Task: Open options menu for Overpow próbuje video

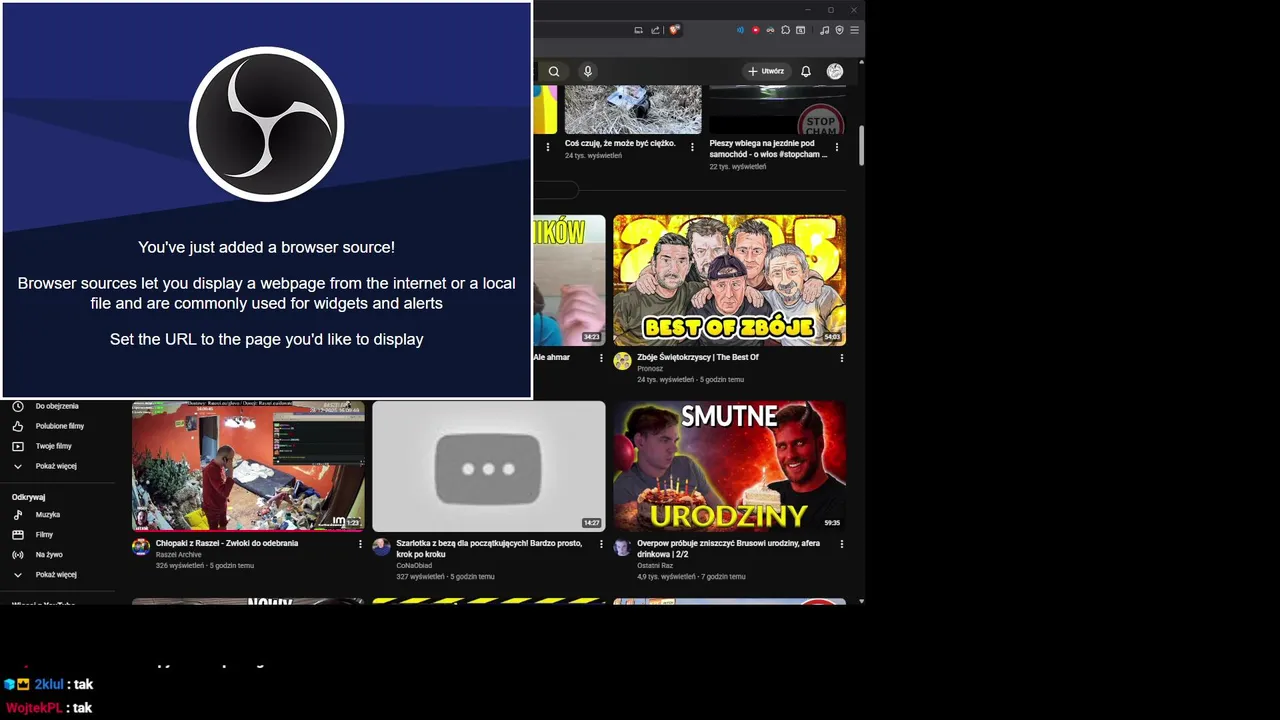Action: pyautogui.click(x=841, y=544)
